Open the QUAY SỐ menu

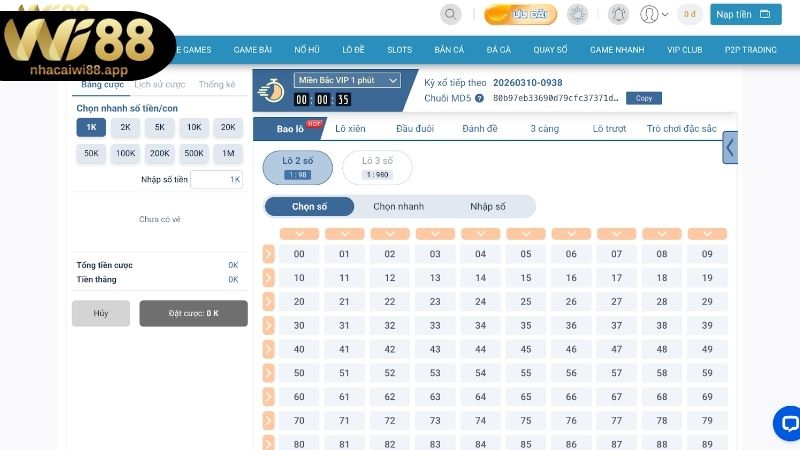pyautogui.click(x=550, y=49)
